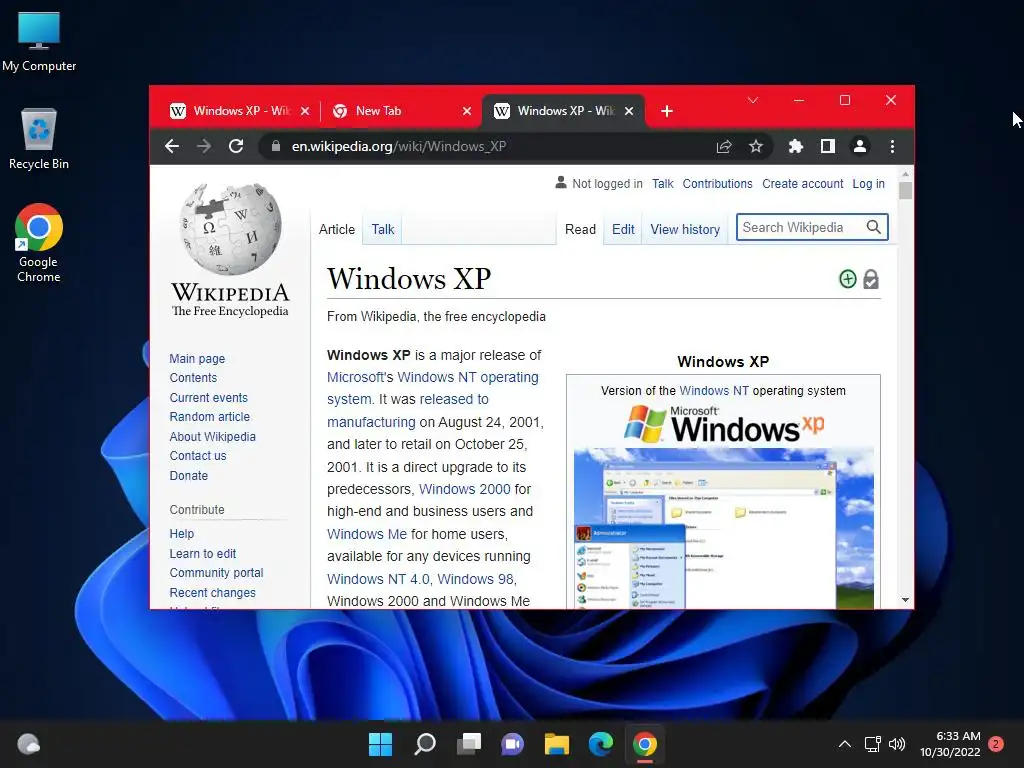Image resolution: width=1024 pixels, height=768 pixels.
Task: Open the Contributions link
Action: point(717,184)
